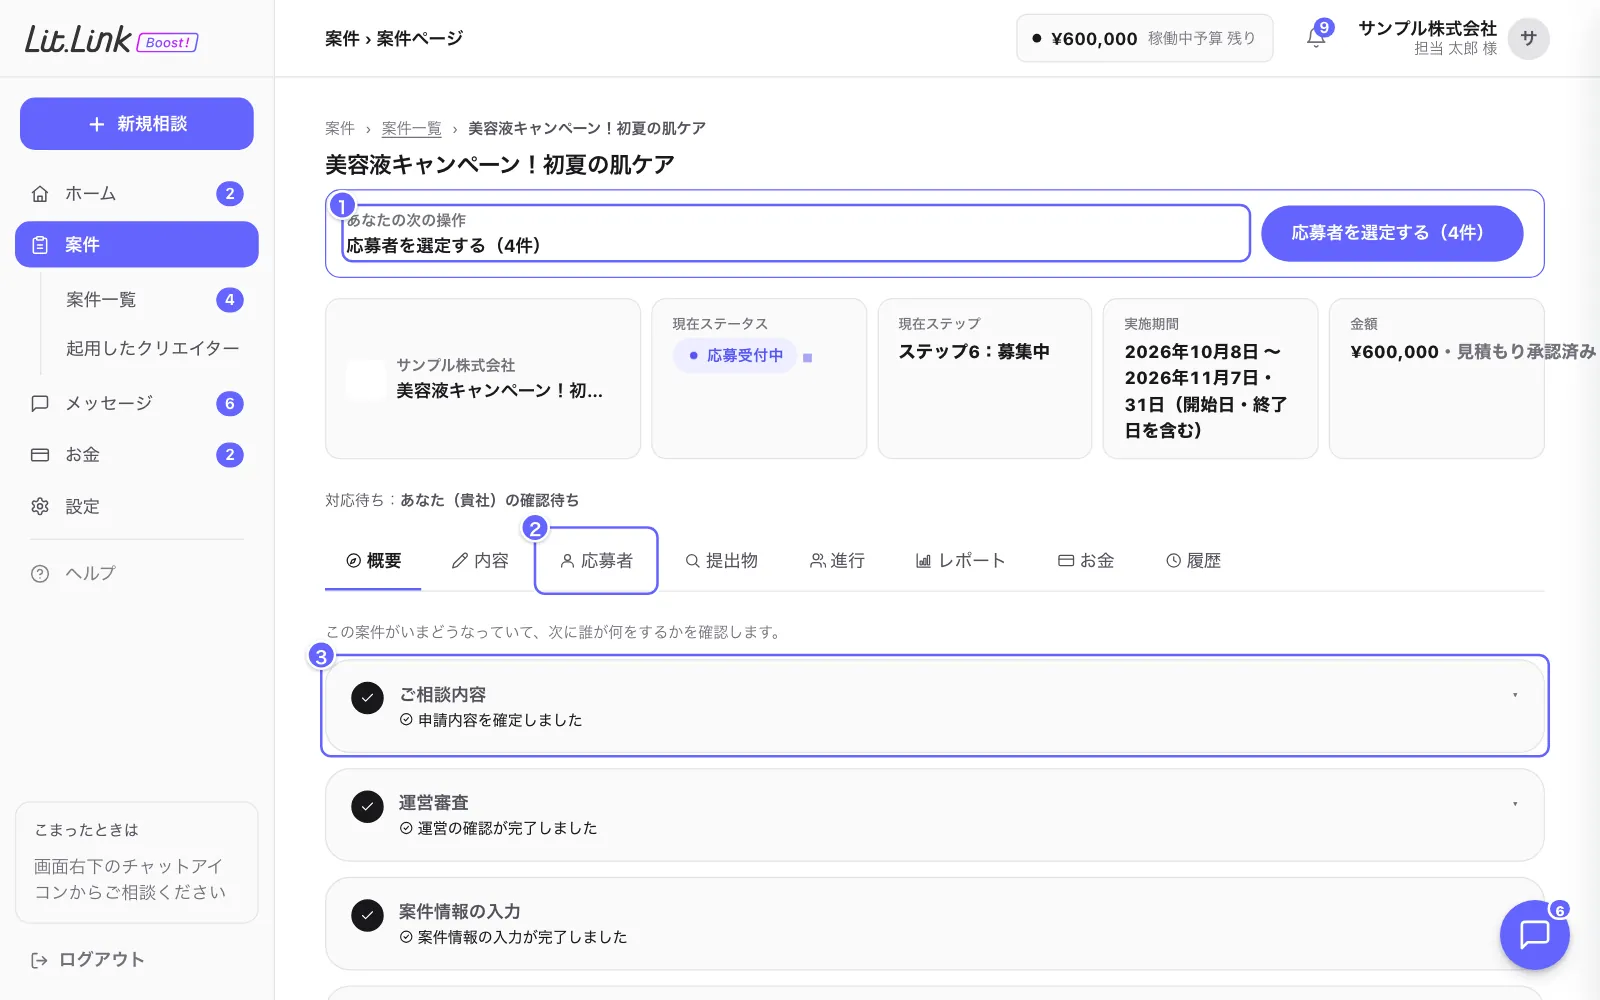
Task: Click the ¥600,000 budget remaining badge
Action: tap(1144, 39)
